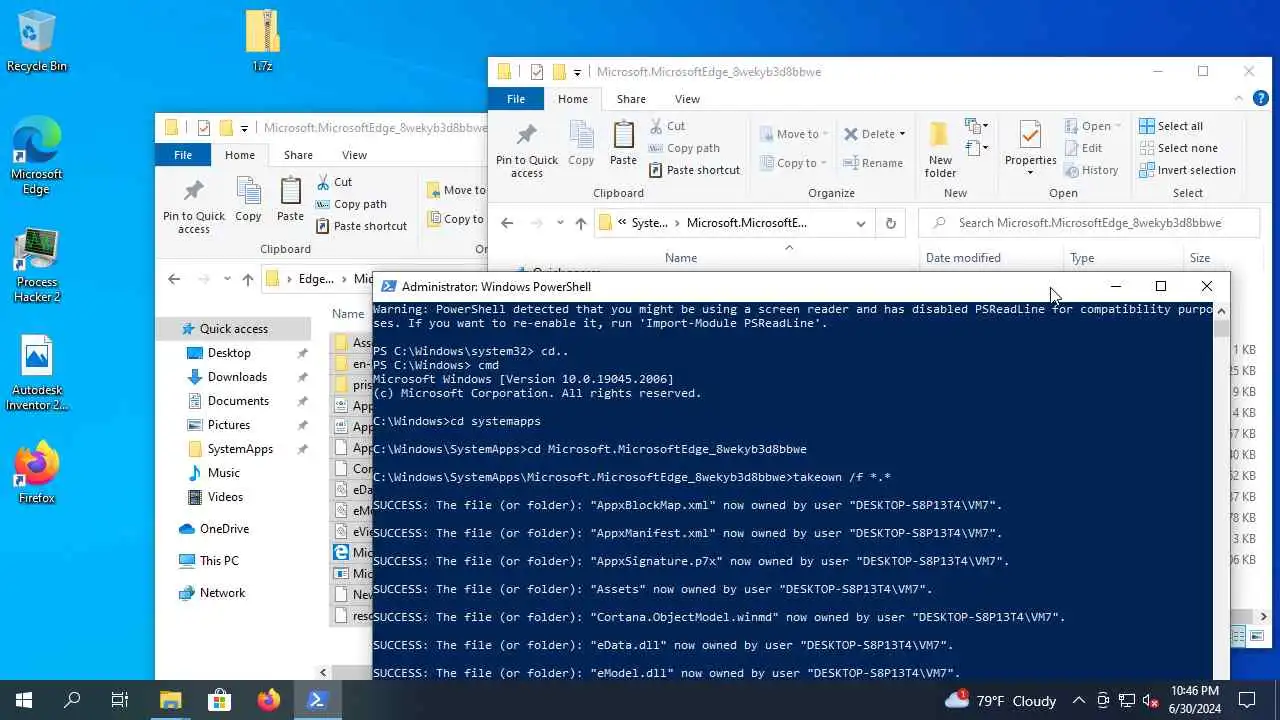Select Autodesk Inventor desktop shortcut
Screen dimensions: 1280x720
[37, 373]
